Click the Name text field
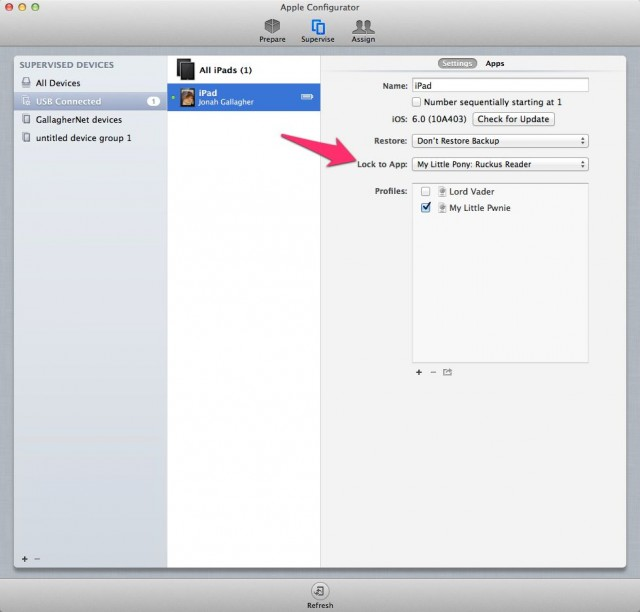640x612 pixels. [x=500, y=85]
